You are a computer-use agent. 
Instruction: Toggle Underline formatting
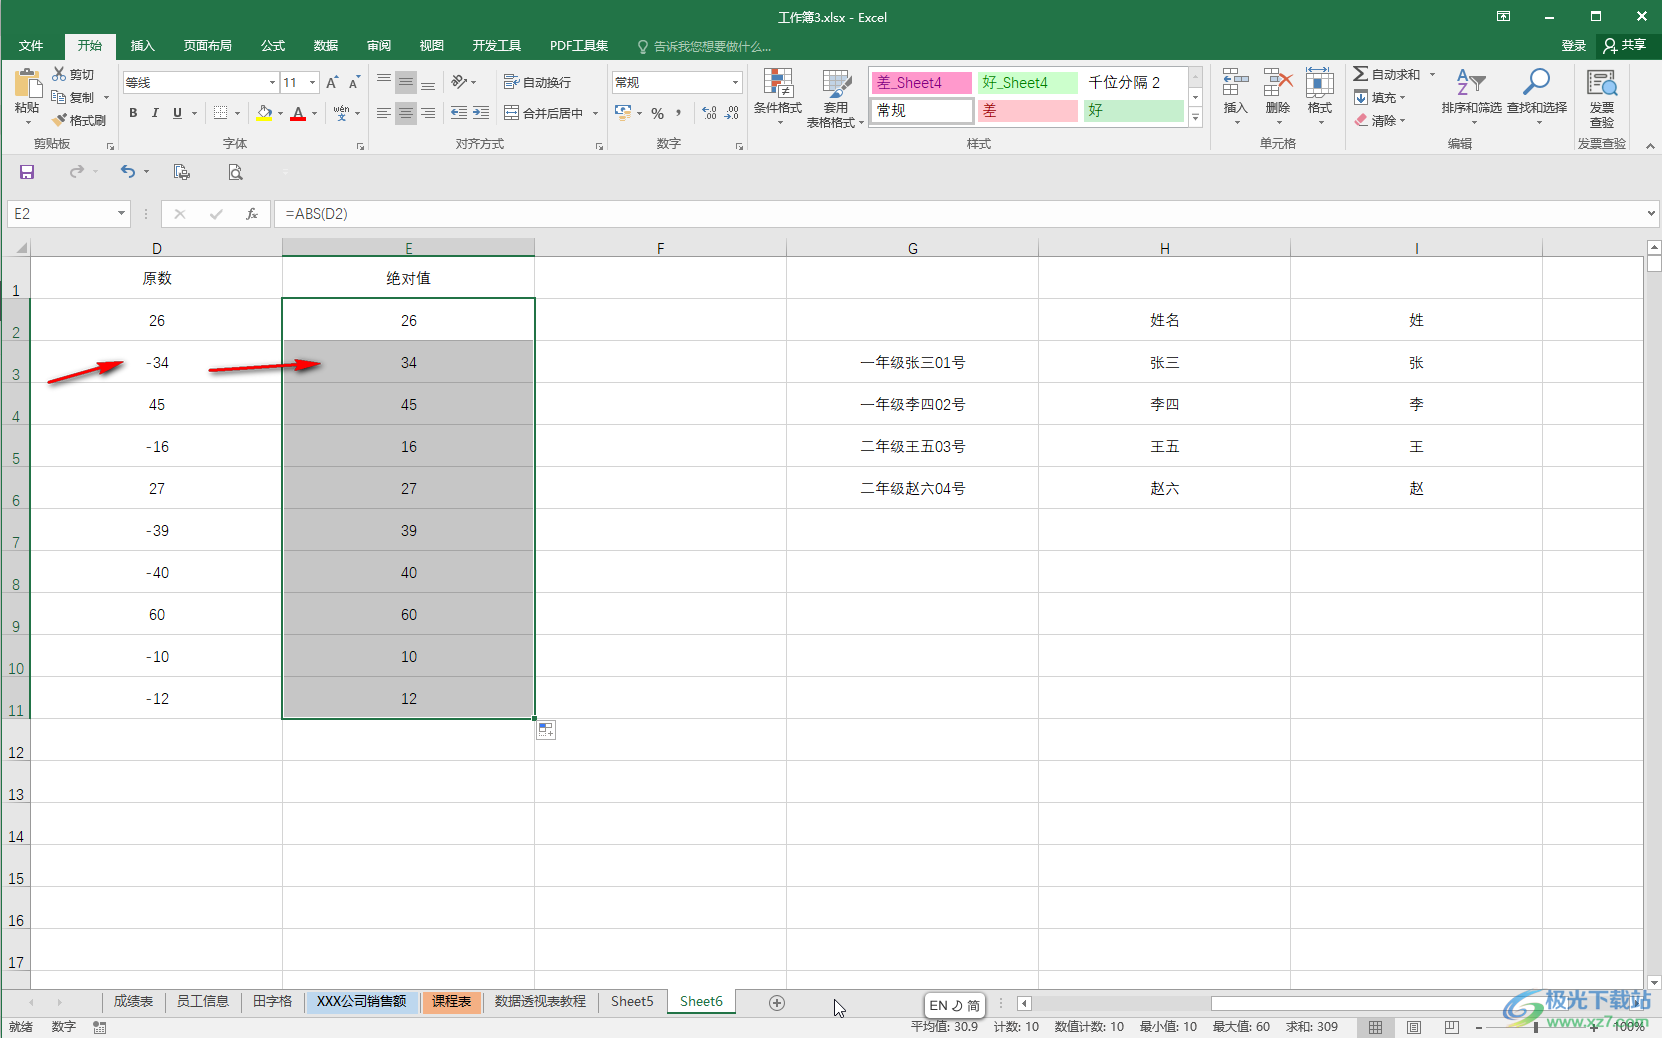coord(177,113)
